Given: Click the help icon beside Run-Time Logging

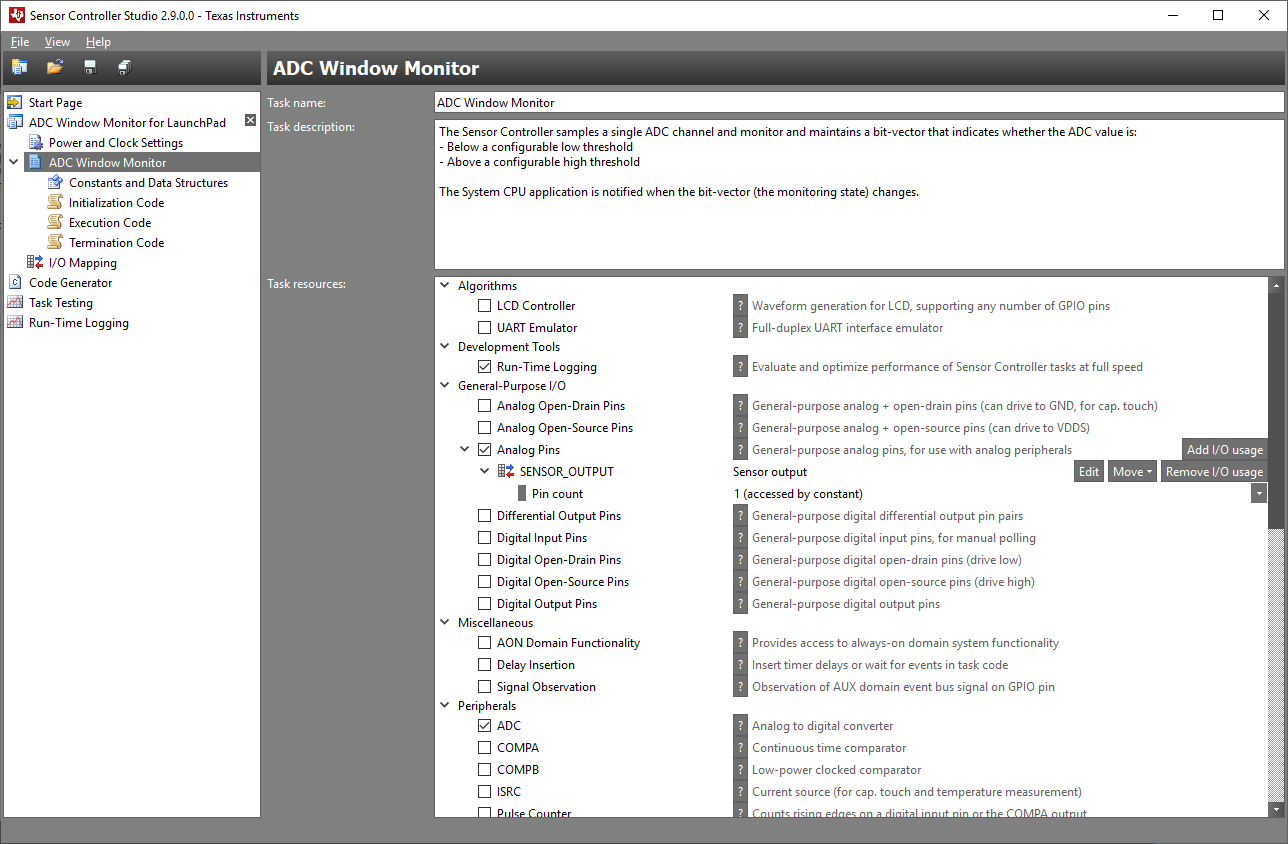Looking at the screenshot, I should click(x=740, y=367).
